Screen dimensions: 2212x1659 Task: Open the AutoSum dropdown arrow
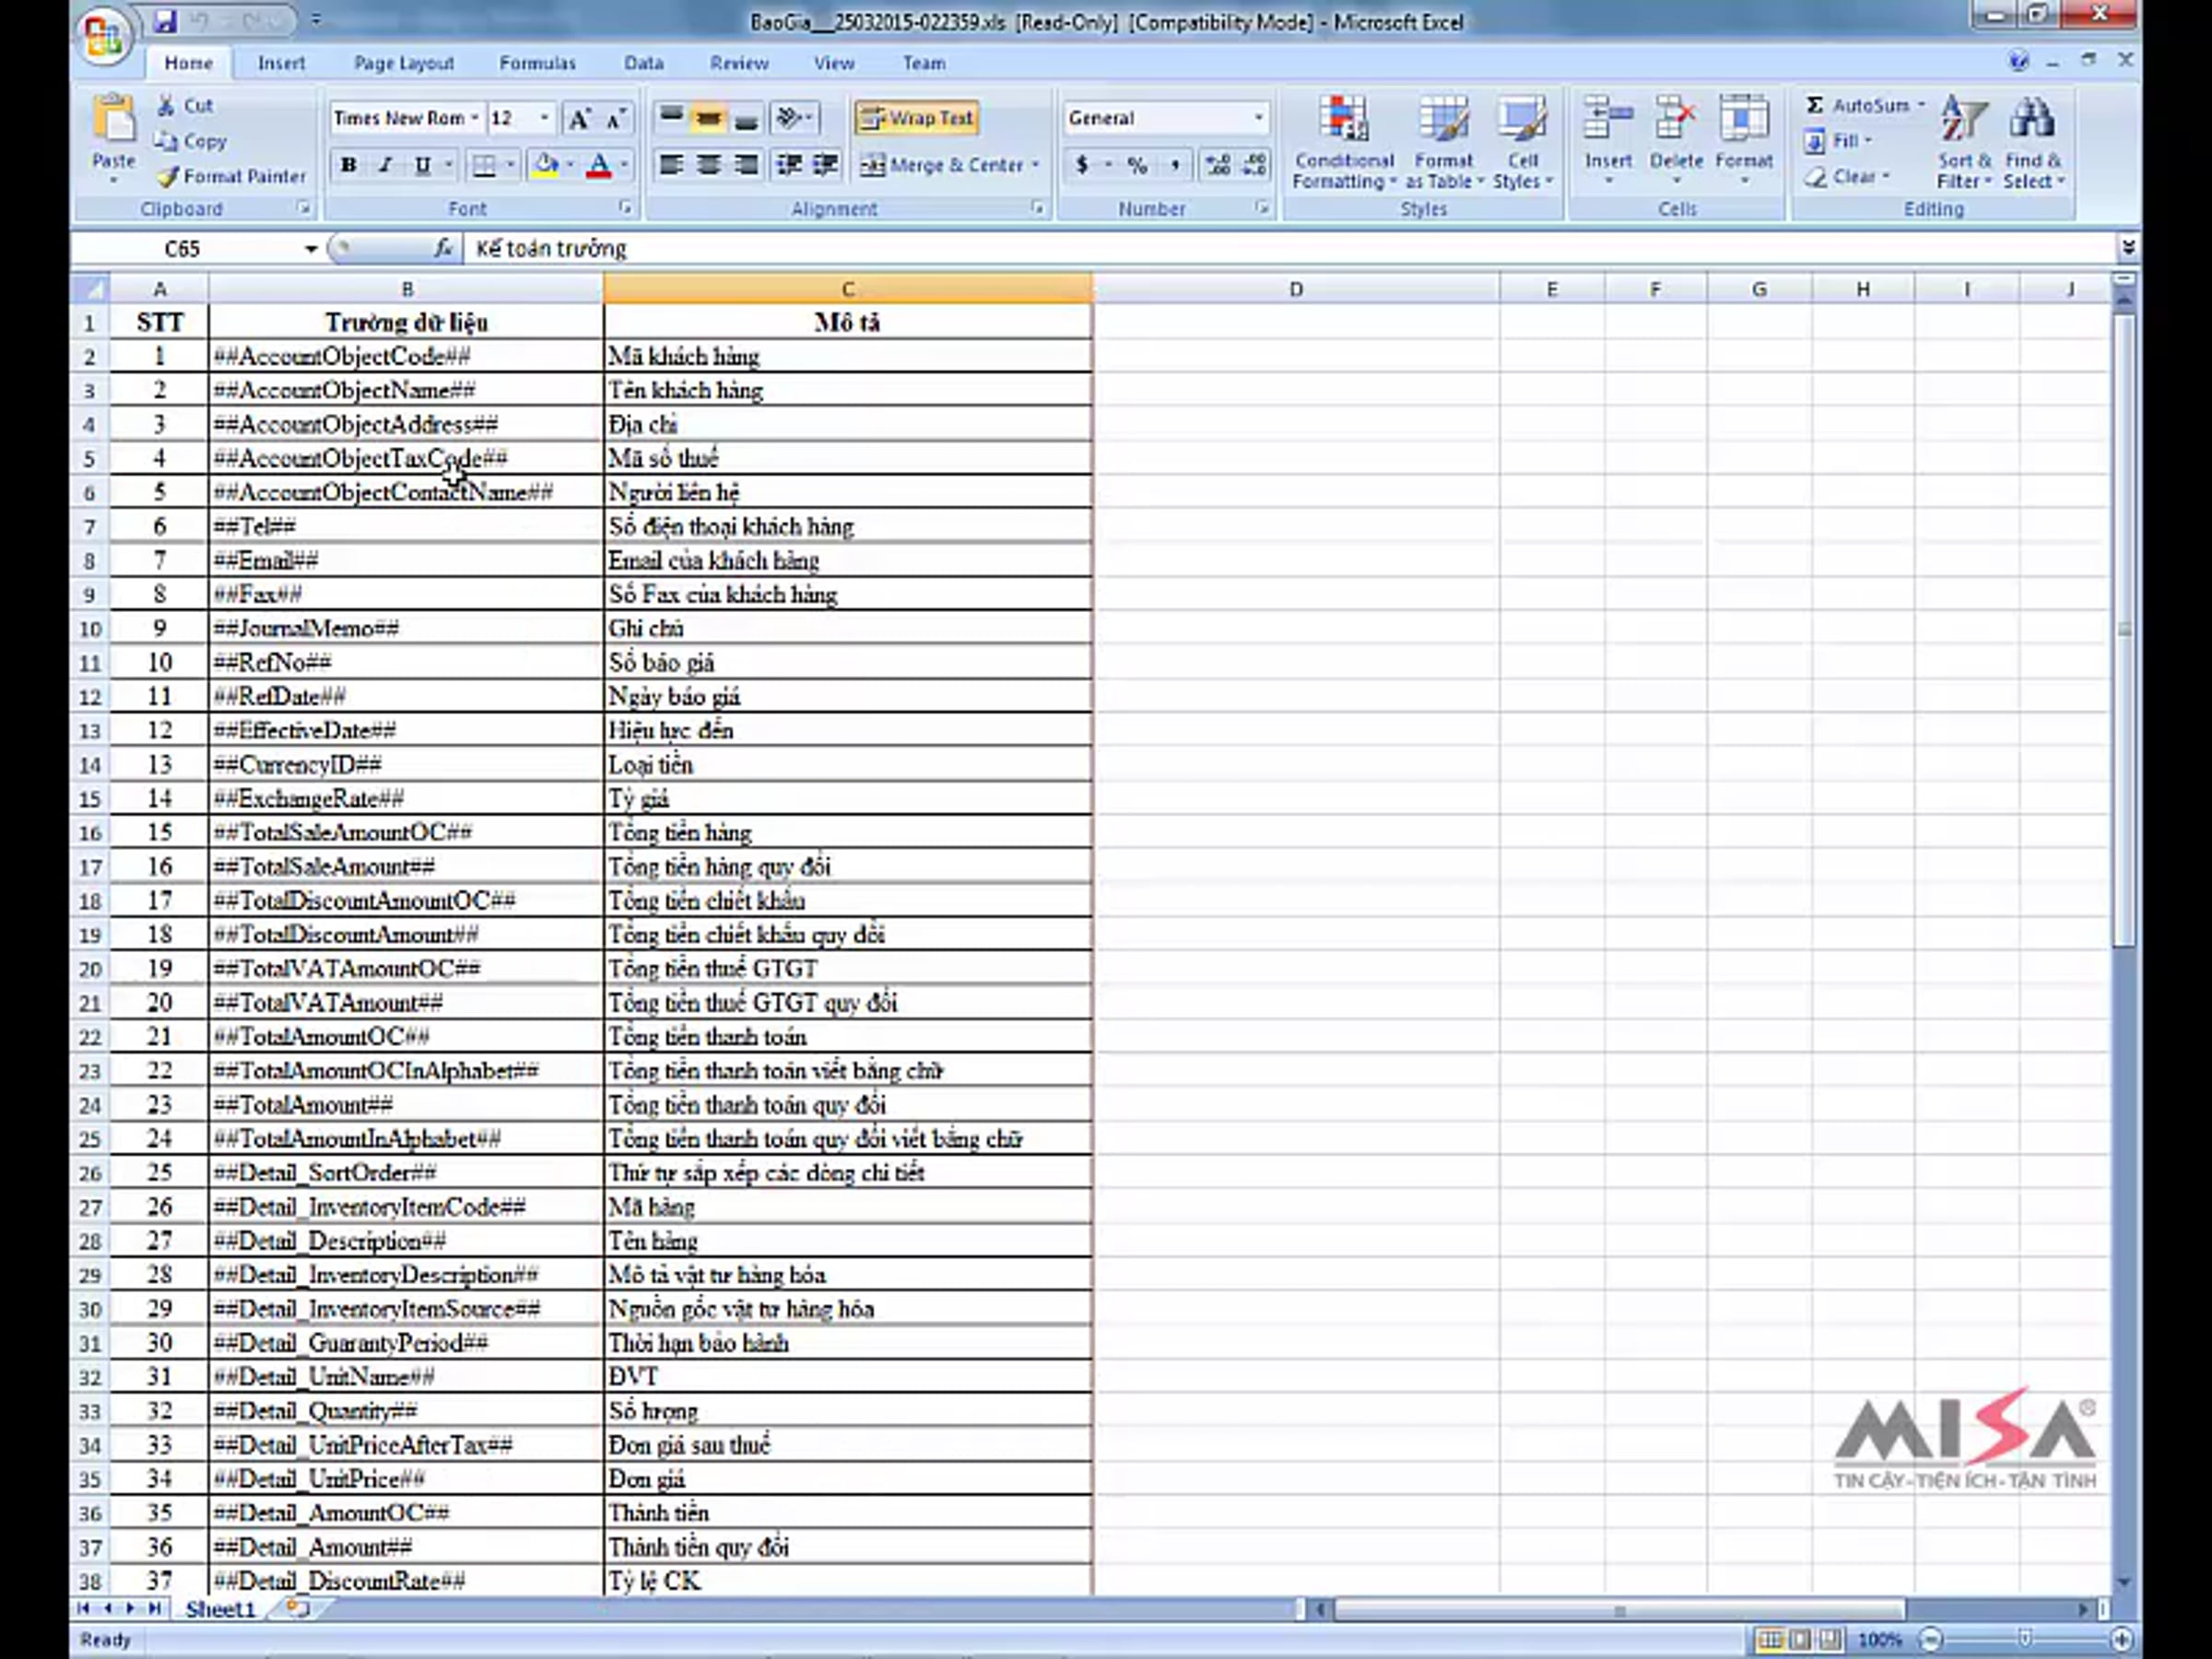[1920, 105]
